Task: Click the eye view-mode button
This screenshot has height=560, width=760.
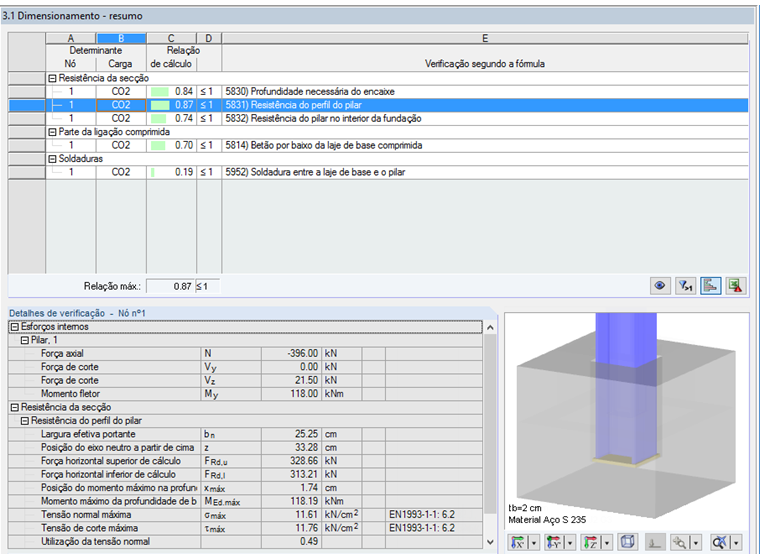Action: (x=660, y=286)
